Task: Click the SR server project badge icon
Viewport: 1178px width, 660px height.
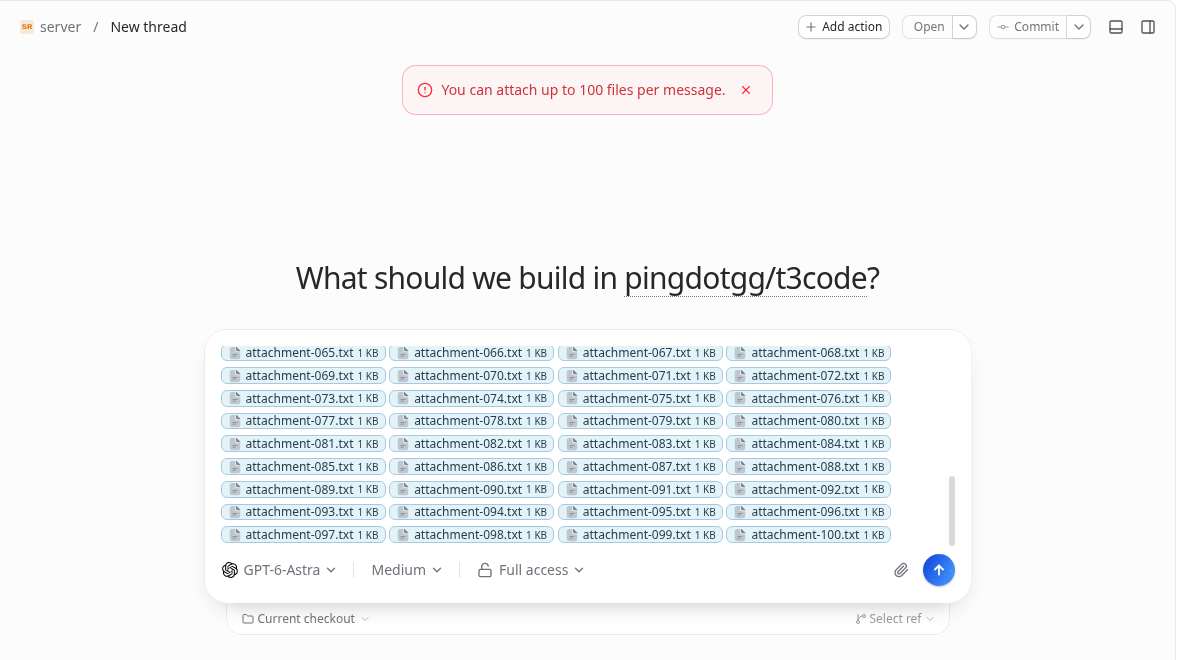Action: [x=27, y=27]
